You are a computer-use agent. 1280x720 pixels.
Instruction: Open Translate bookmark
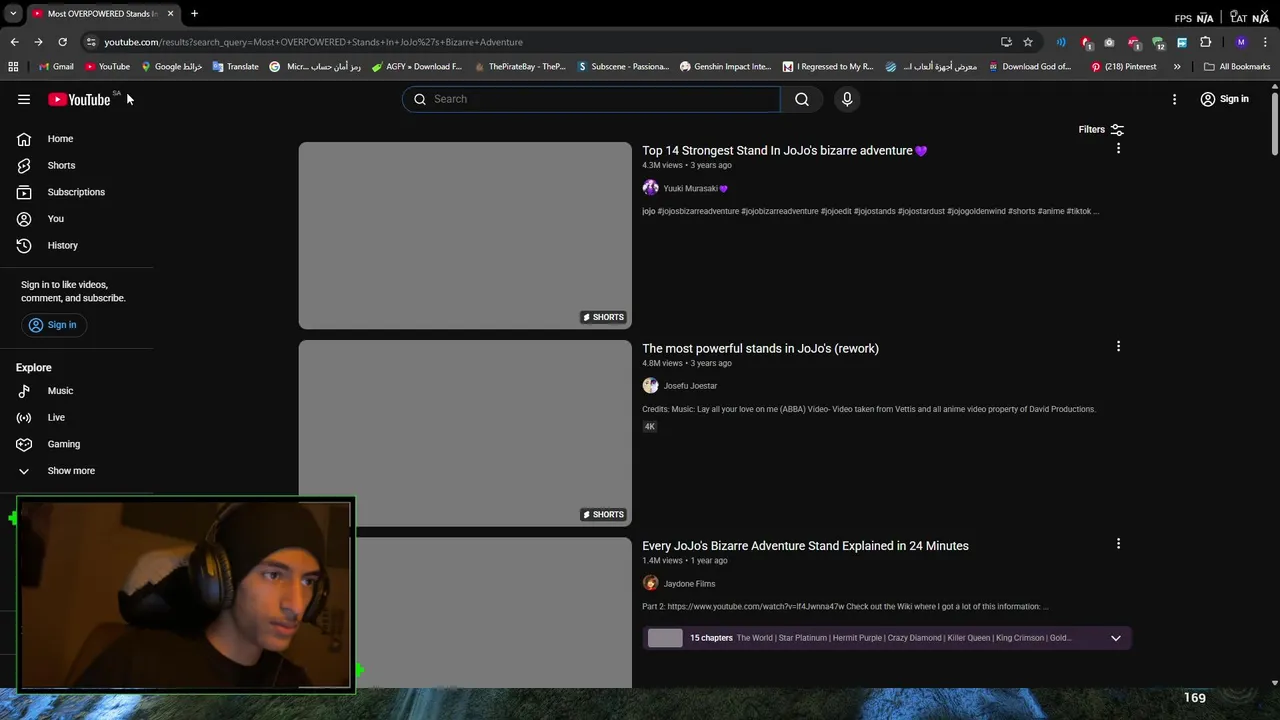click(x=235, y=67)
